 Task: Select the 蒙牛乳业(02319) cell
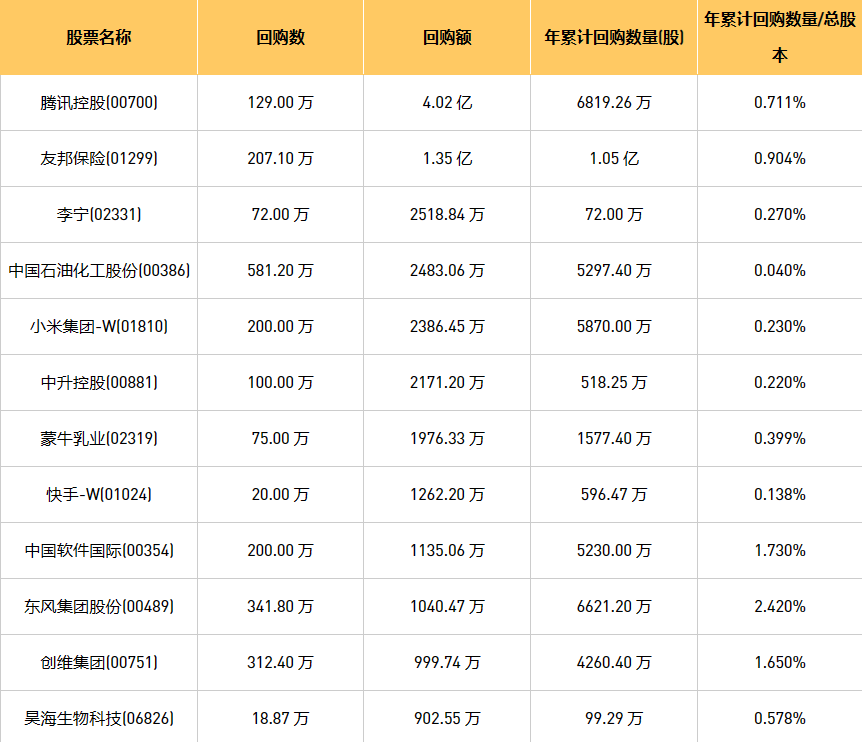pos(99,439)
